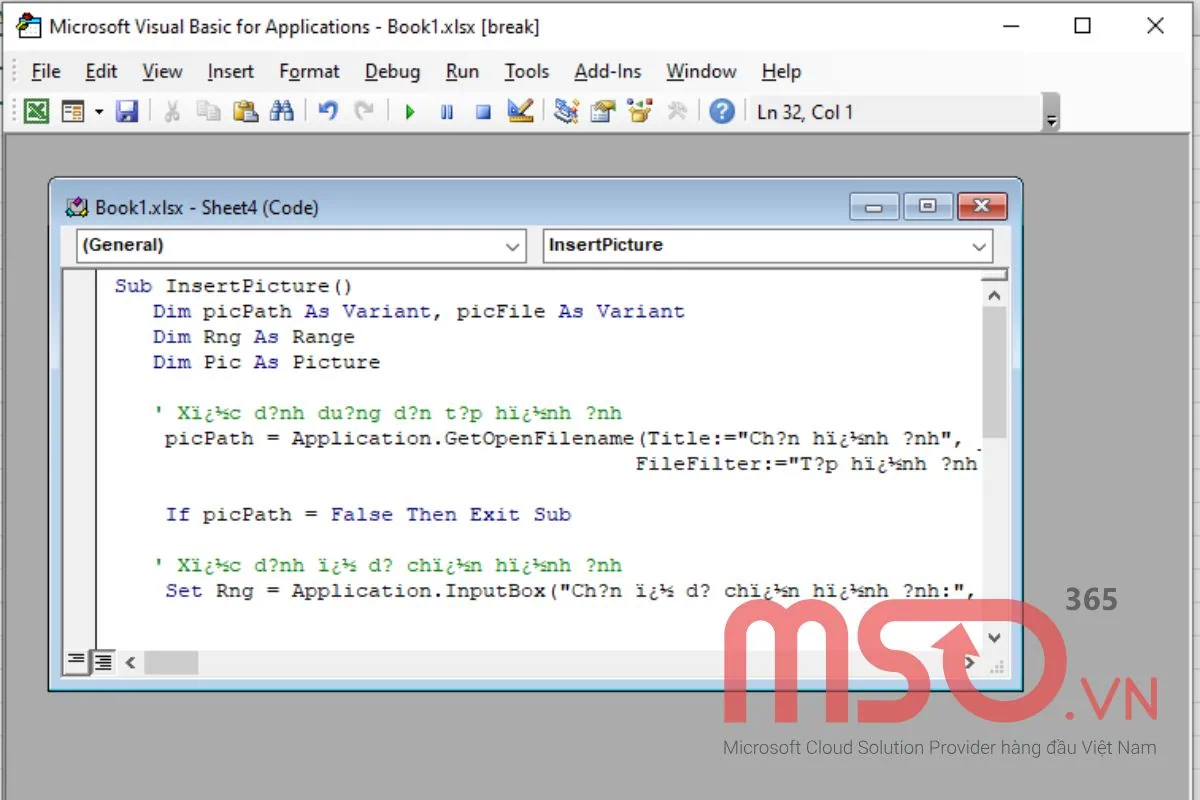
Task: Click the Reset icon to stop debugging
Action: (x=483, y=111)
